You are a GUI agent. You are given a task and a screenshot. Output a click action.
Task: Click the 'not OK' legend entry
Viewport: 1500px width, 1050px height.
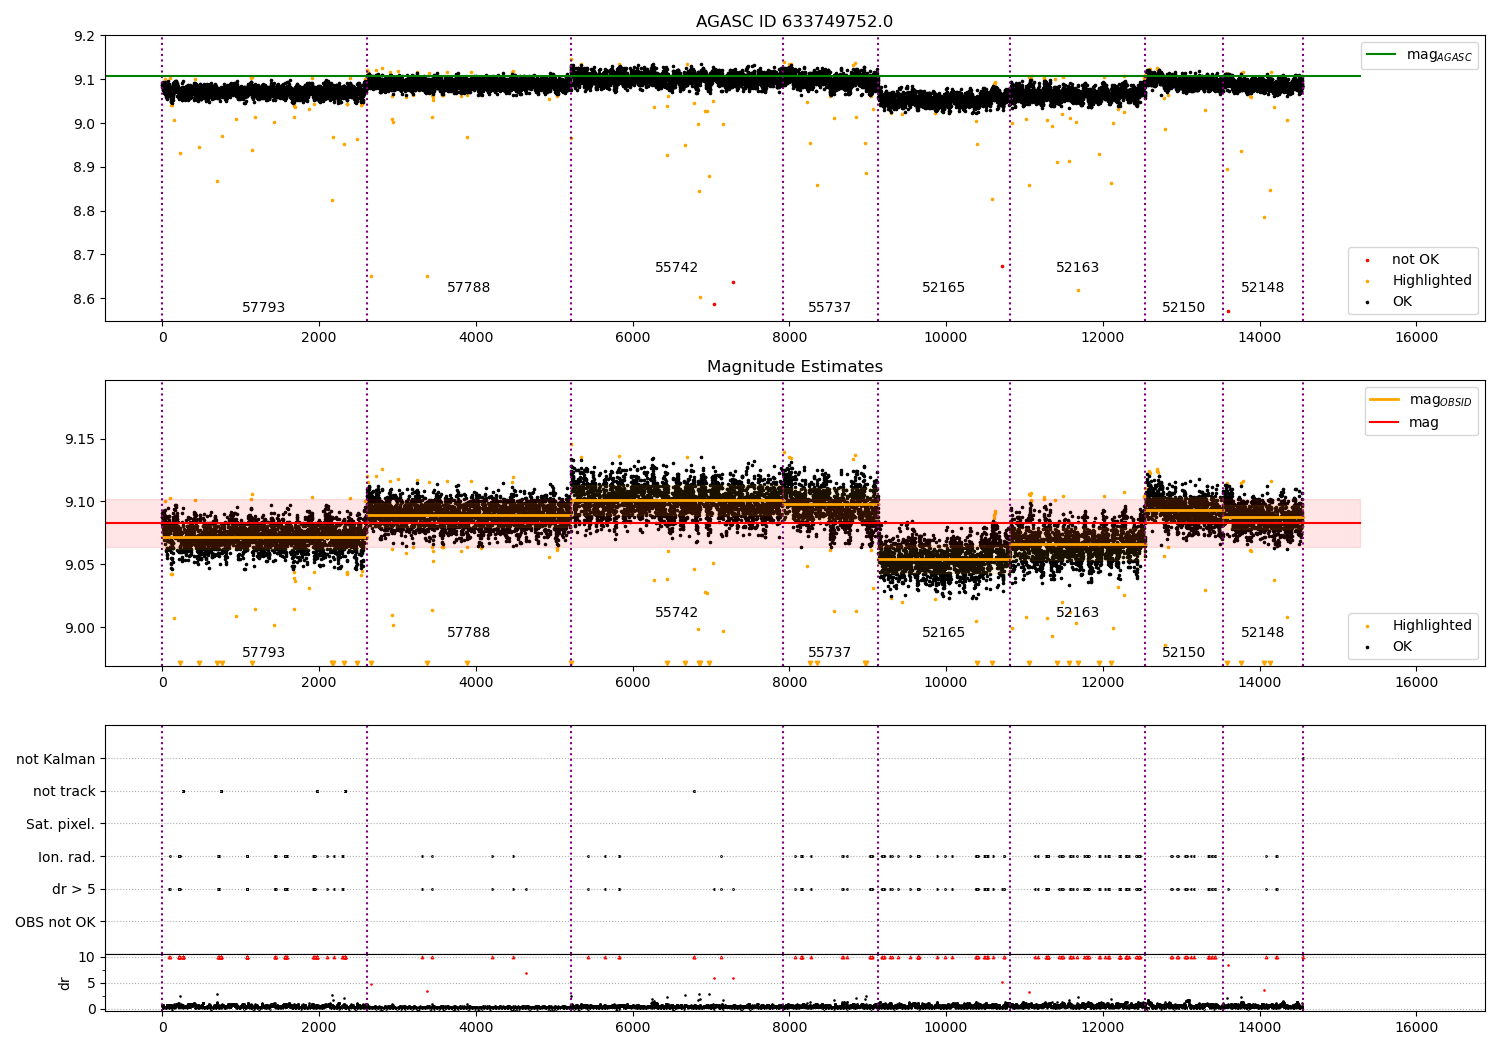[x=1415, y=260]
